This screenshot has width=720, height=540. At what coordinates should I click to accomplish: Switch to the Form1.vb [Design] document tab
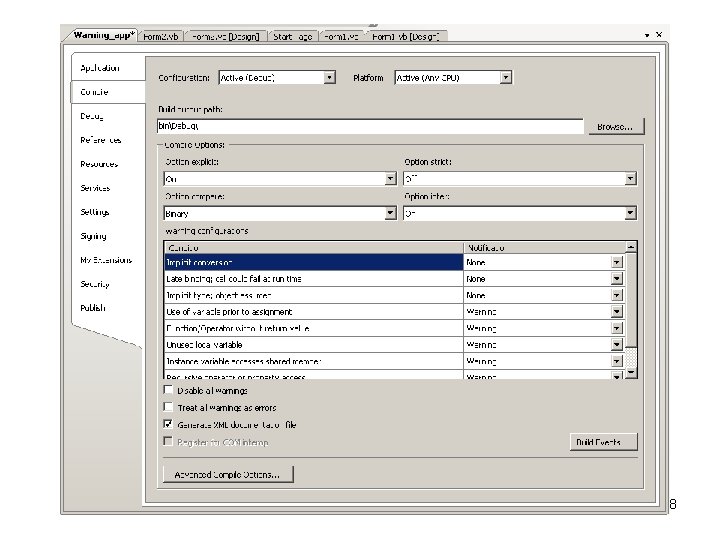coord(405,36)
